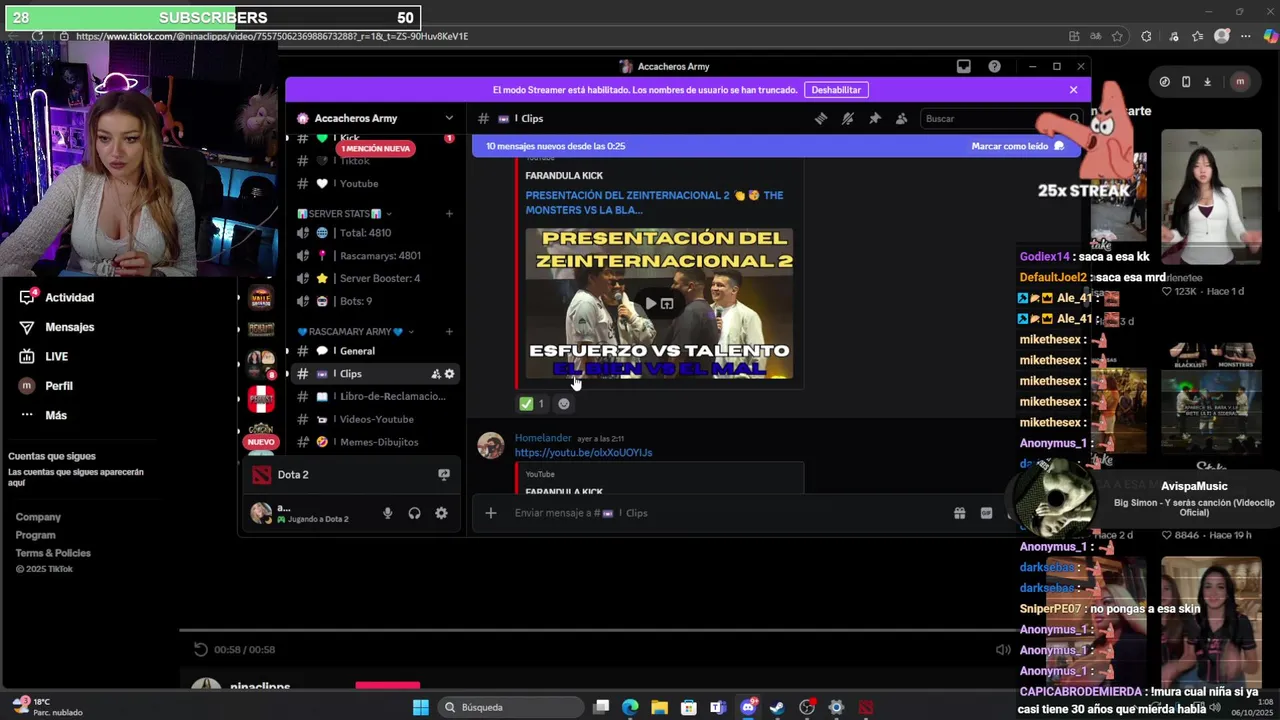Show member list icon in Discord header
The height and width of the screenshot is (720, 1280).
[901, 118]
